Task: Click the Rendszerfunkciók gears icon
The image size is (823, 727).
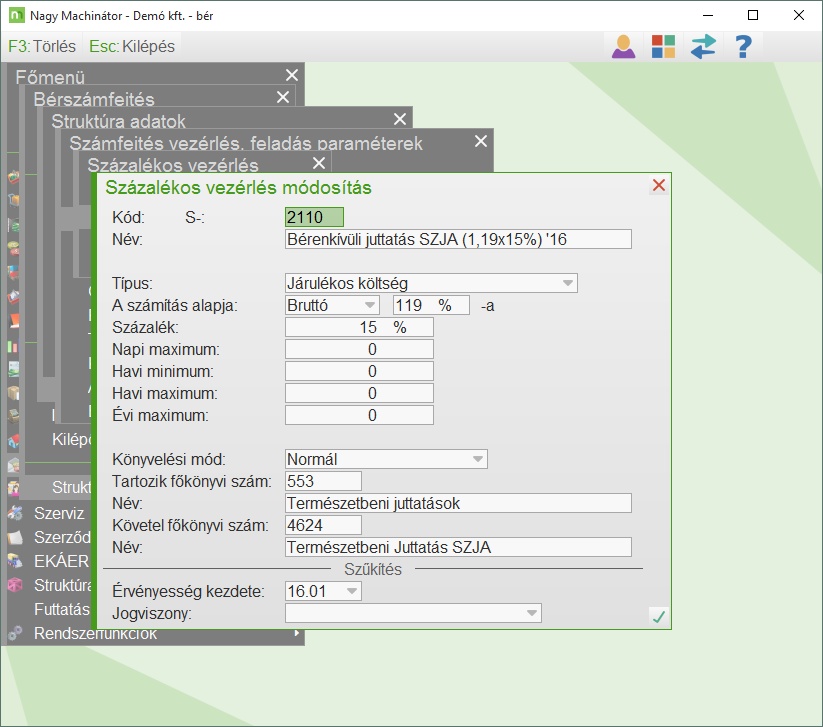Action: click(x=15, y=633)
